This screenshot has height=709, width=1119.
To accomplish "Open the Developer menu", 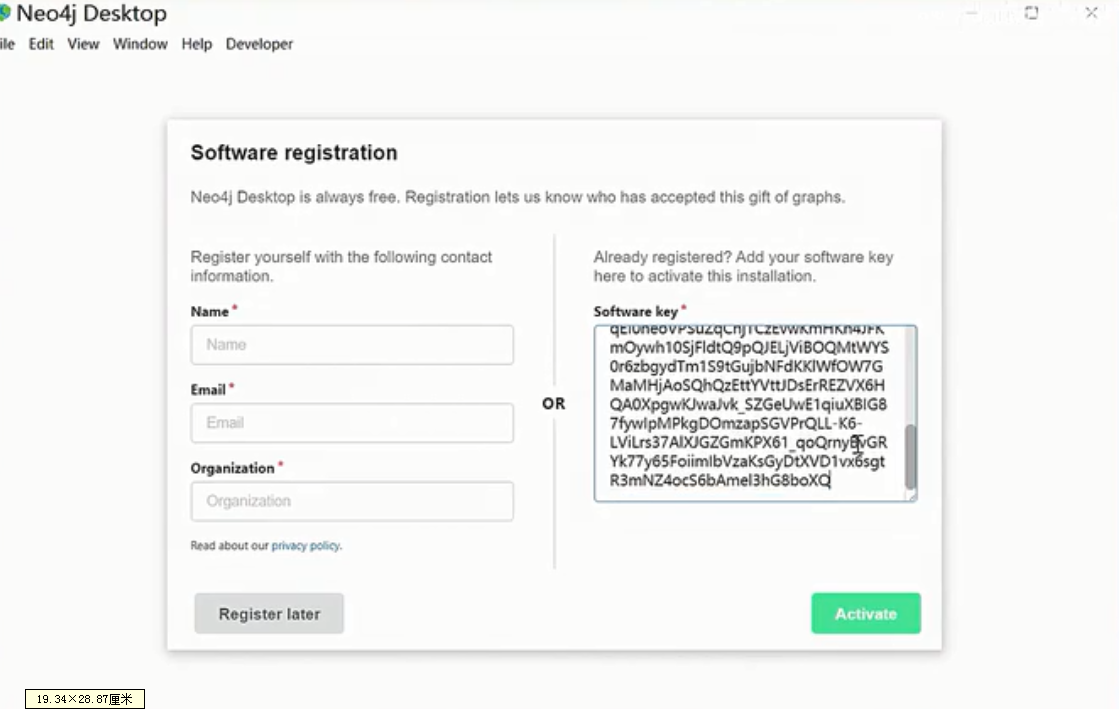I will [259, 44].
